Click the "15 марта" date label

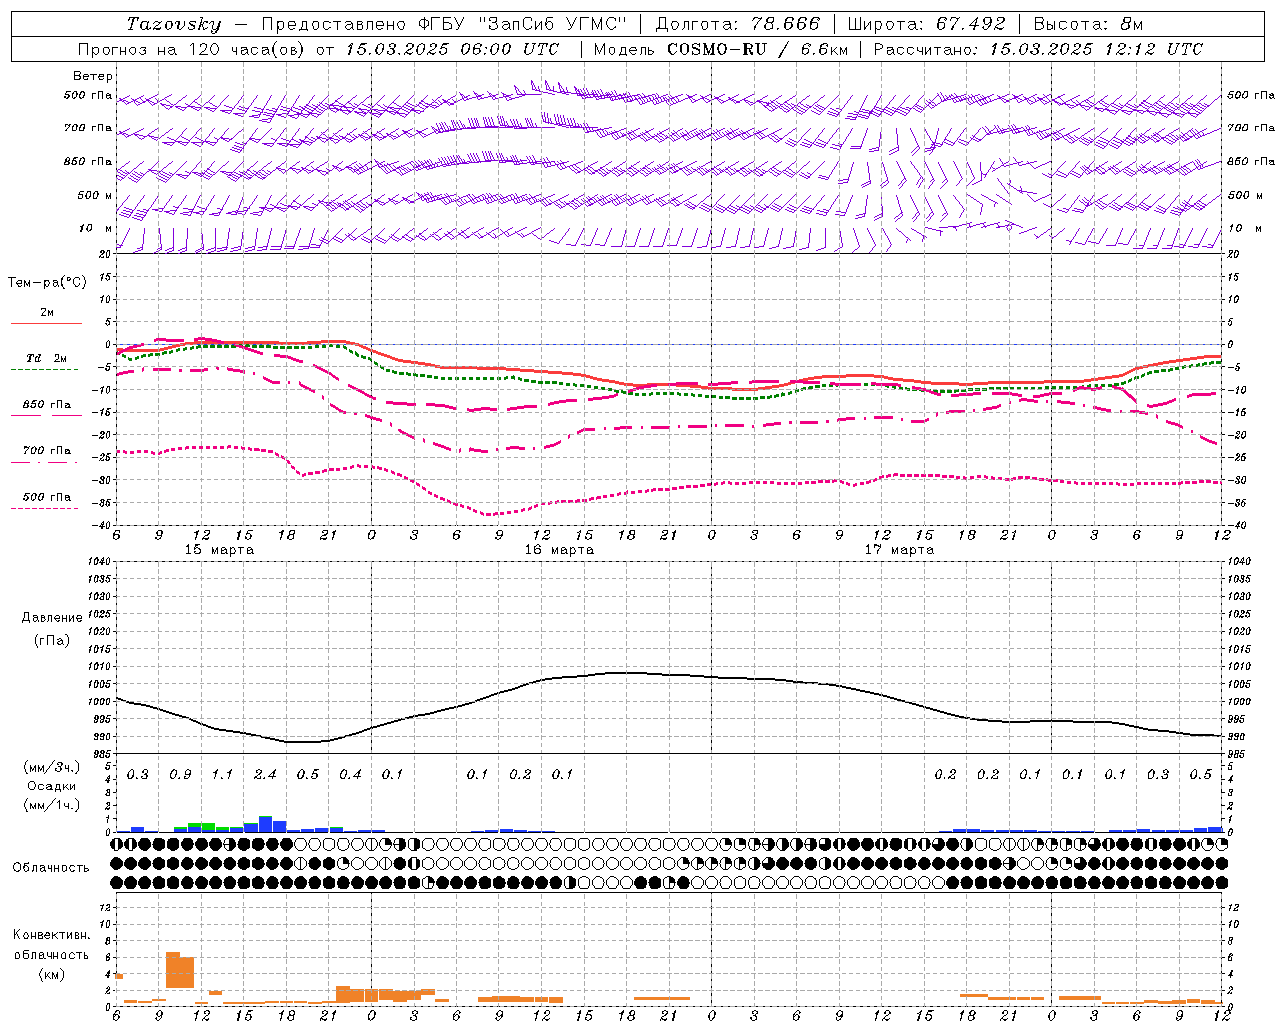point(220,550)
